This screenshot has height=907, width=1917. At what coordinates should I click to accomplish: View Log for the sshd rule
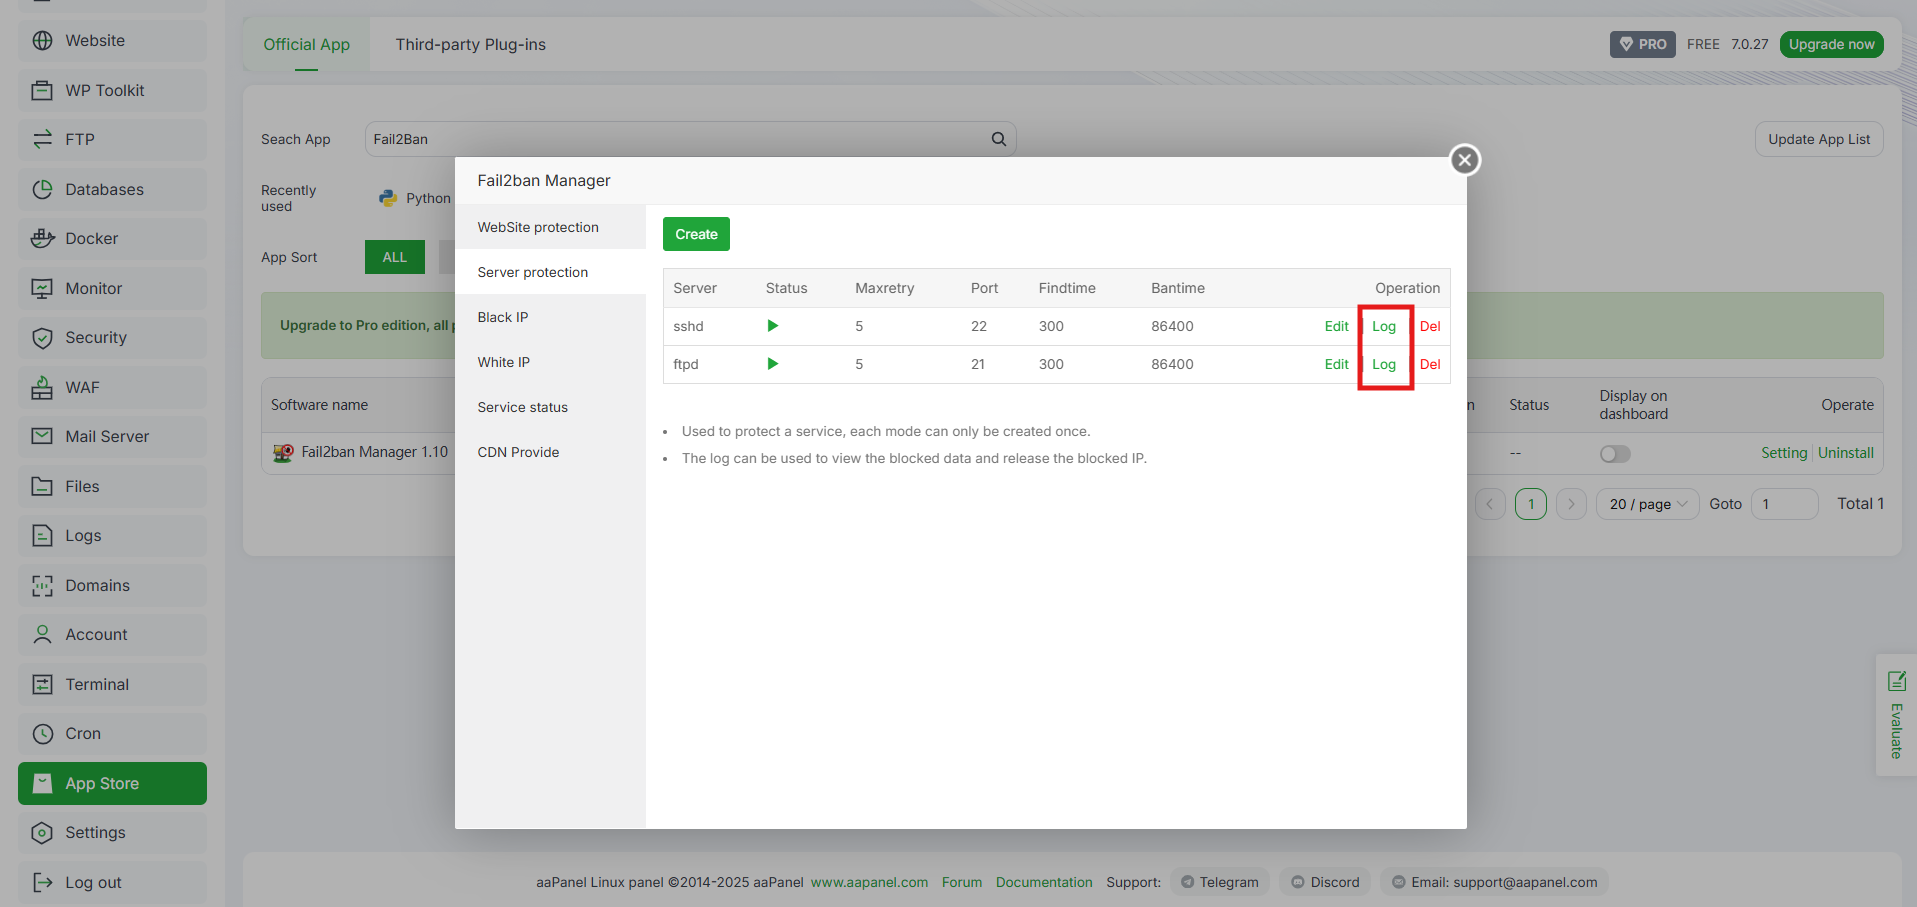(1384, 326)
